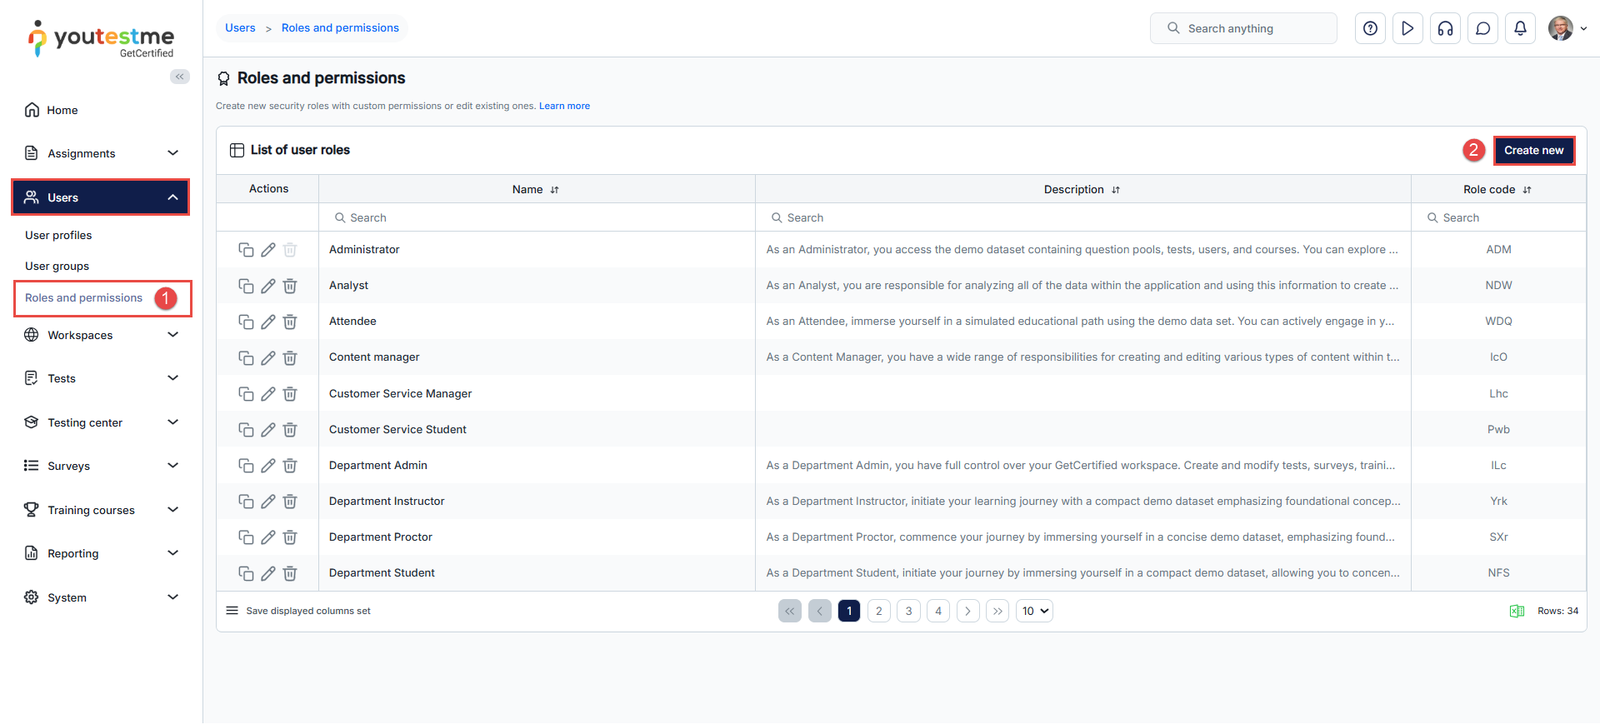Open rows-per-page dropdown showing 10
This screenshot has width=1600, height=724.
1034,611
